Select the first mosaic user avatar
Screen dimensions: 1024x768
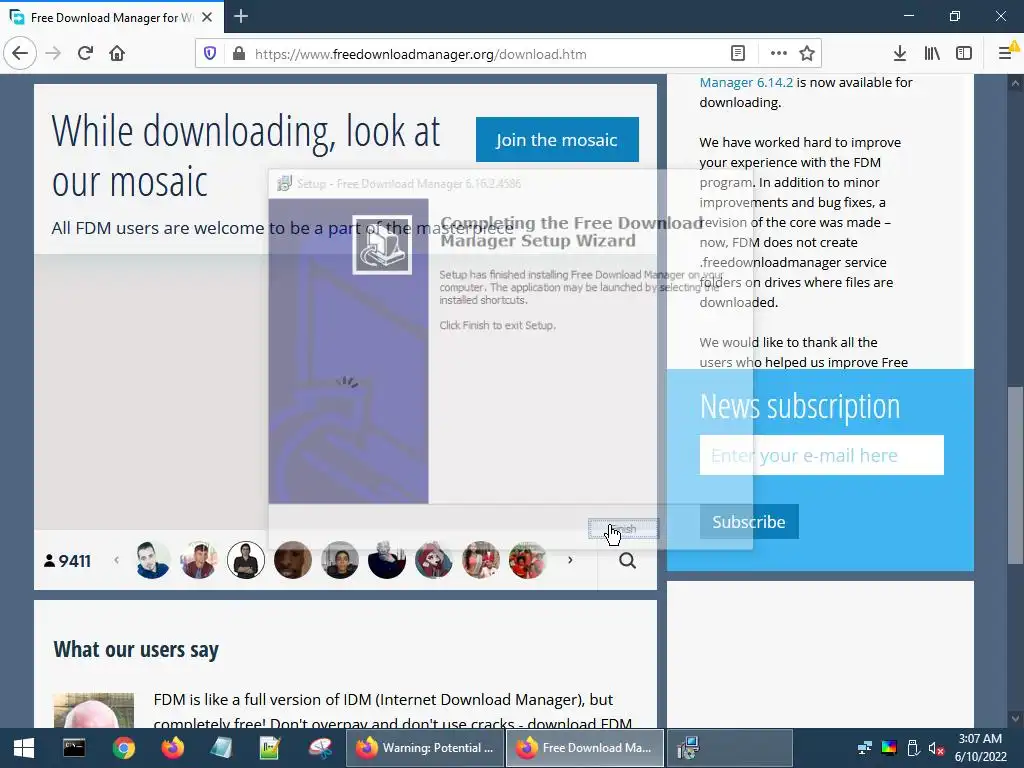tap(152, 560)
